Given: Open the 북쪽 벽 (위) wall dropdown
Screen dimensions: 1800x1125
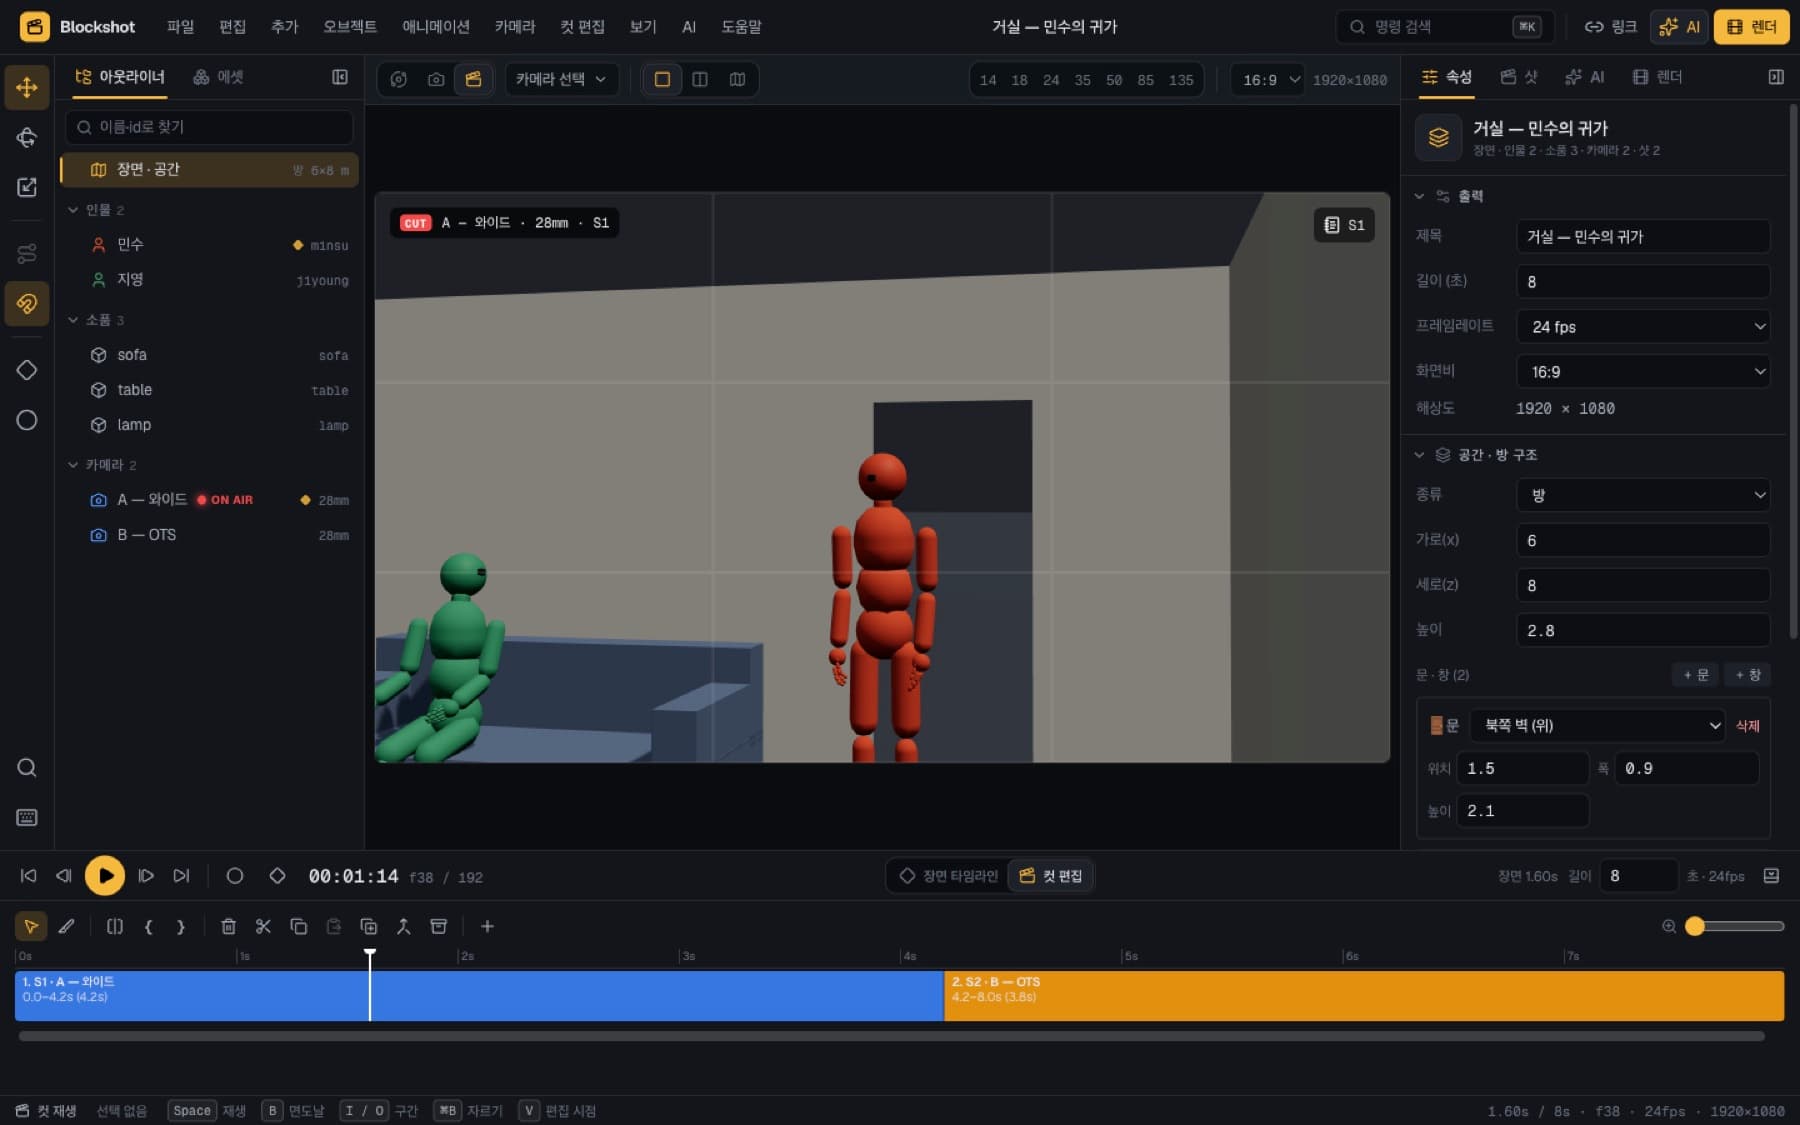Looking at the screenshot, I should (1597, 725).
